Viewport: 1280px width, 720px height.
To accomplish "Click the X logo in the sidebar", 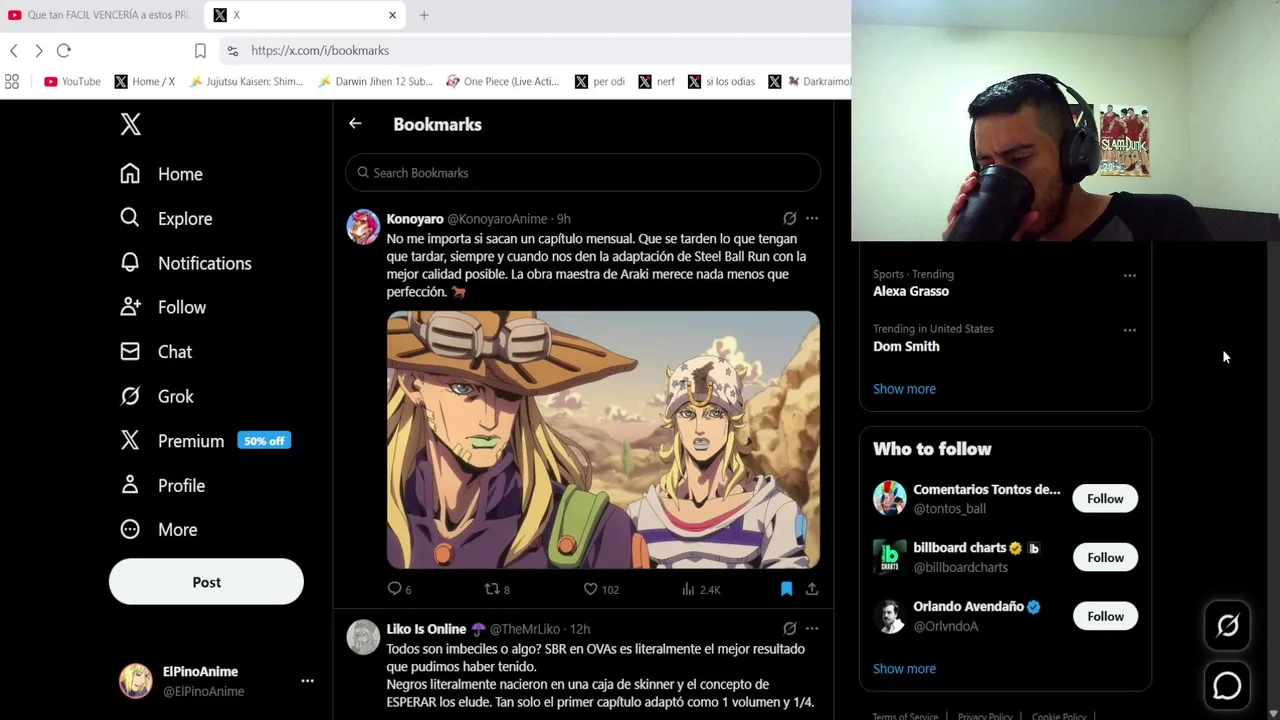I will tap(130, 124).
